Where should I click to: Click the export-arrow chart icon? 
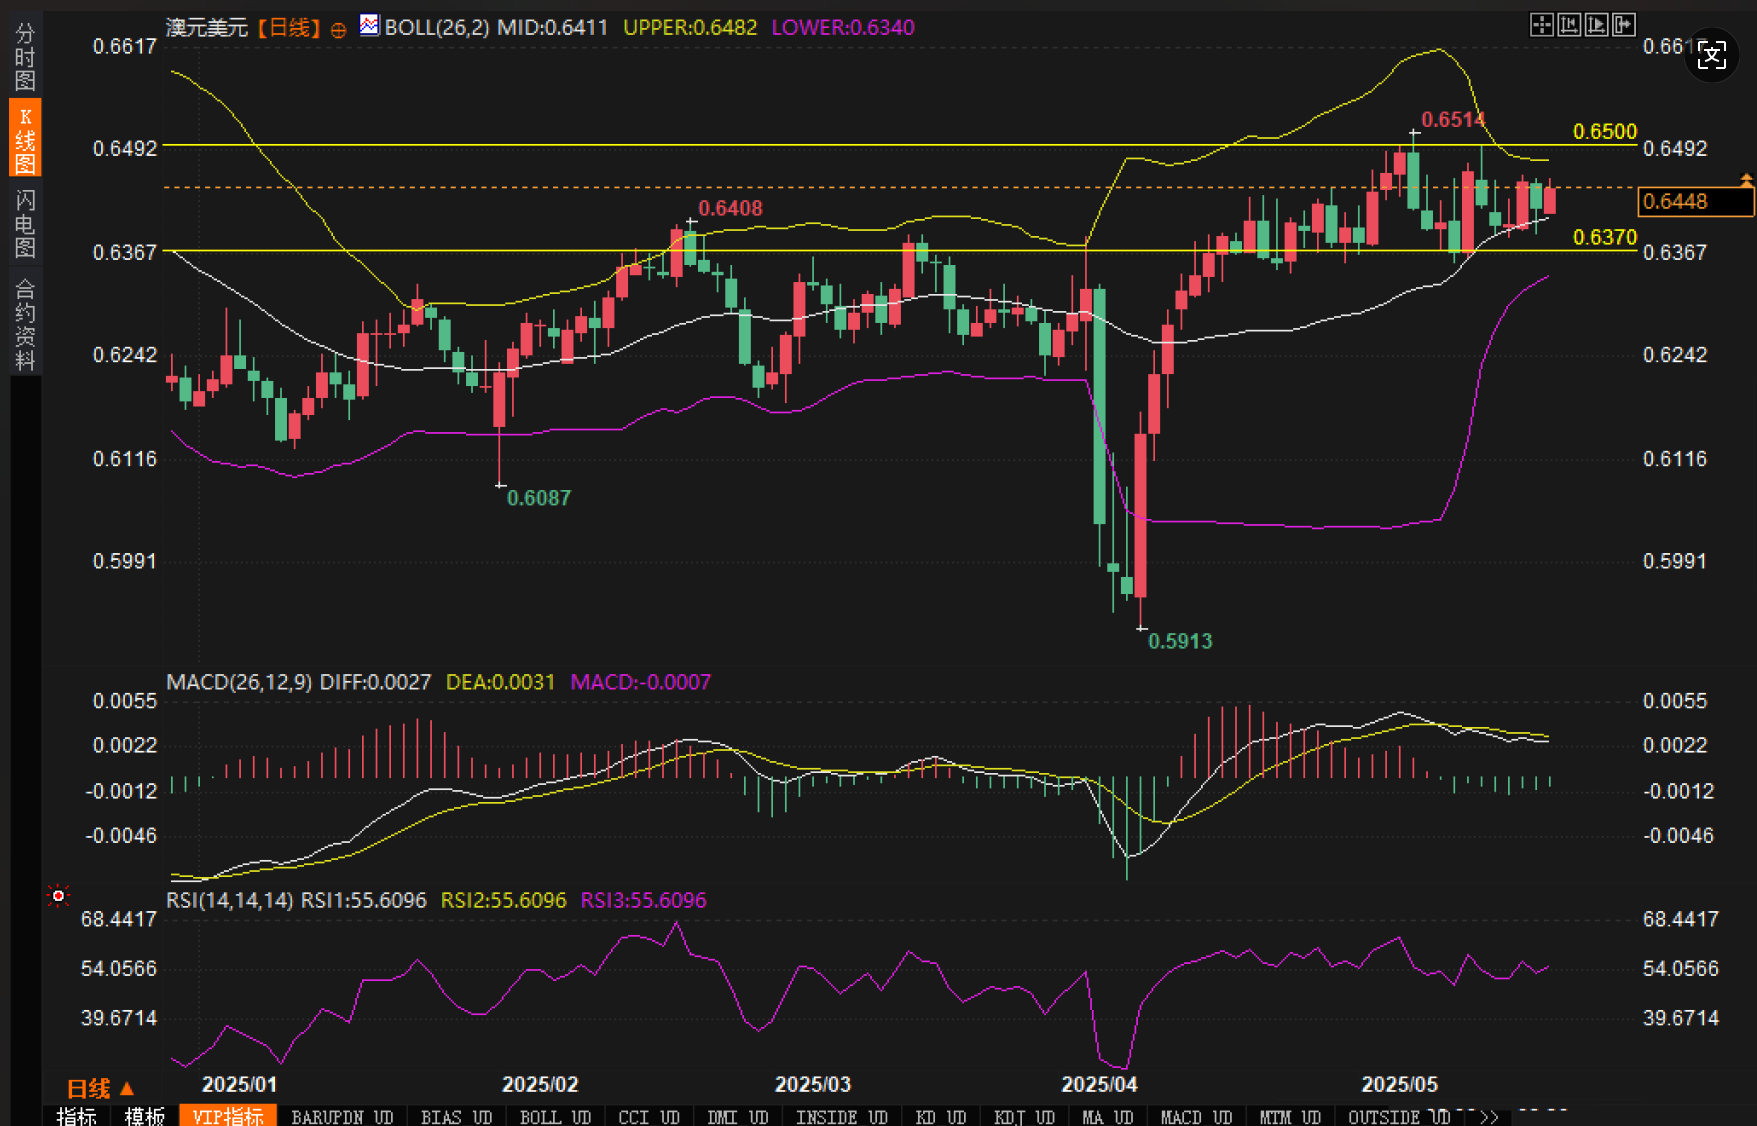1623,25
